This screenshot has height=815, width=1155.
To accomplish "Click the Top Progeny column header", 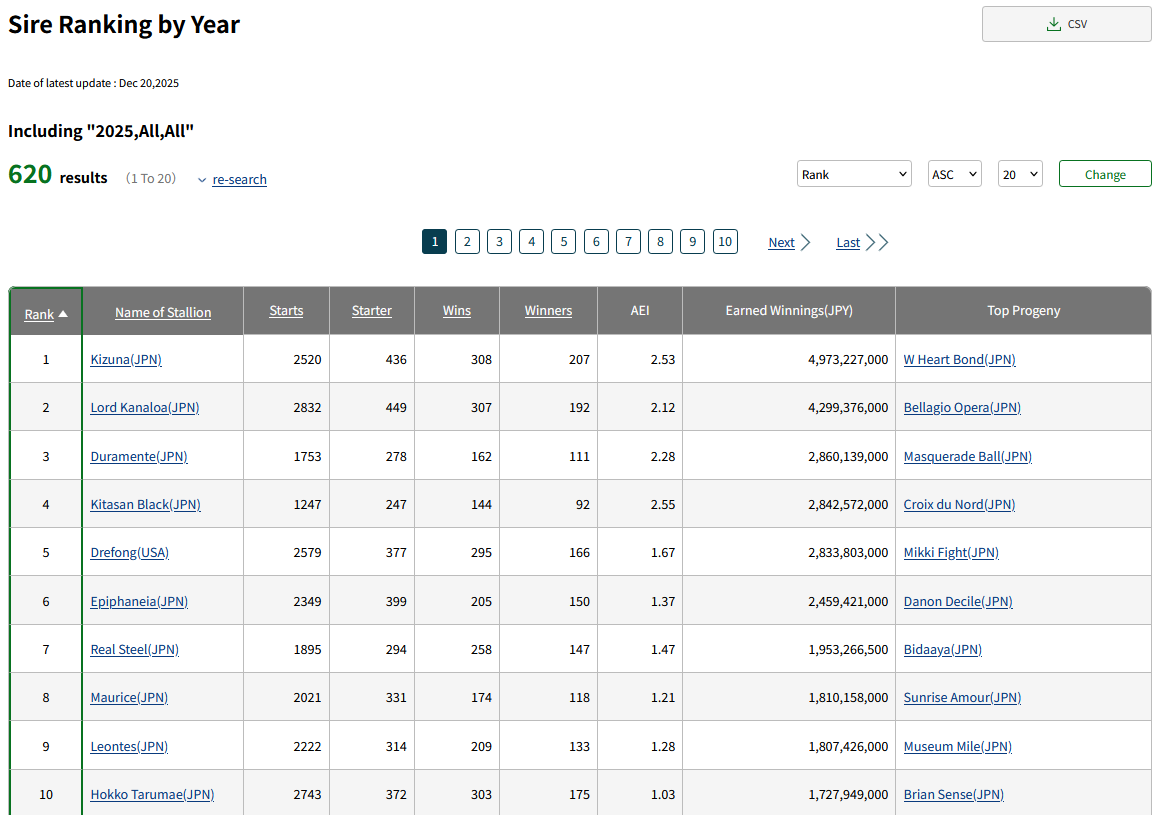I will (1023, 311).
